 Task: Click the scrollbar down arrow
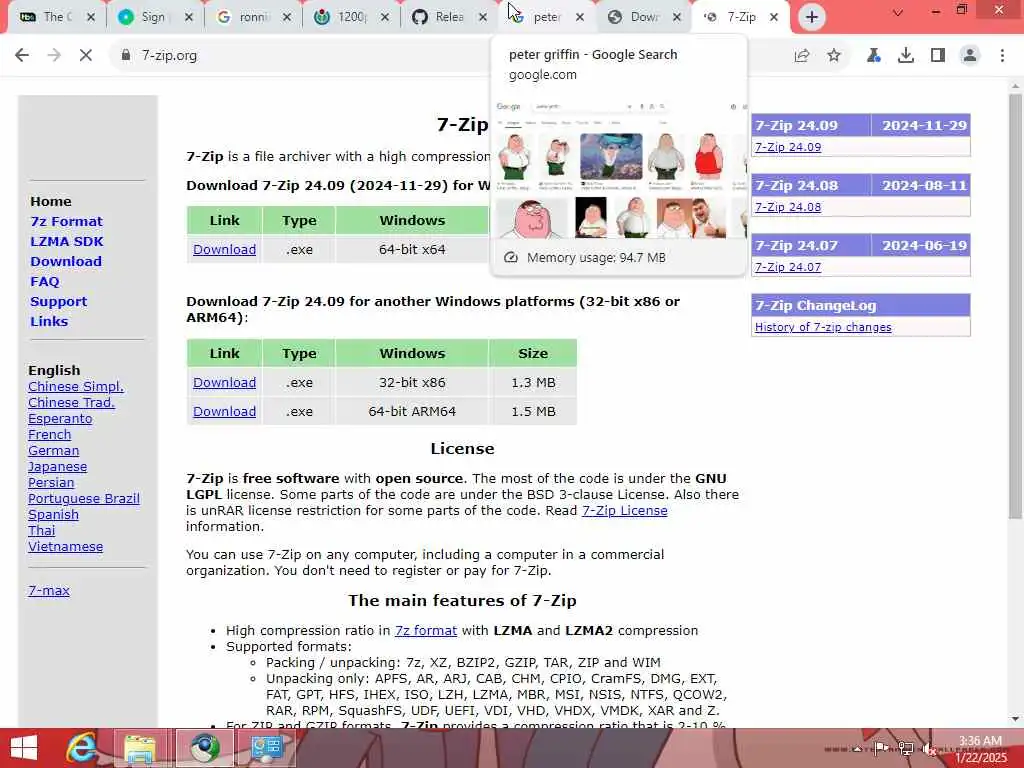(x=1015, y=719)
